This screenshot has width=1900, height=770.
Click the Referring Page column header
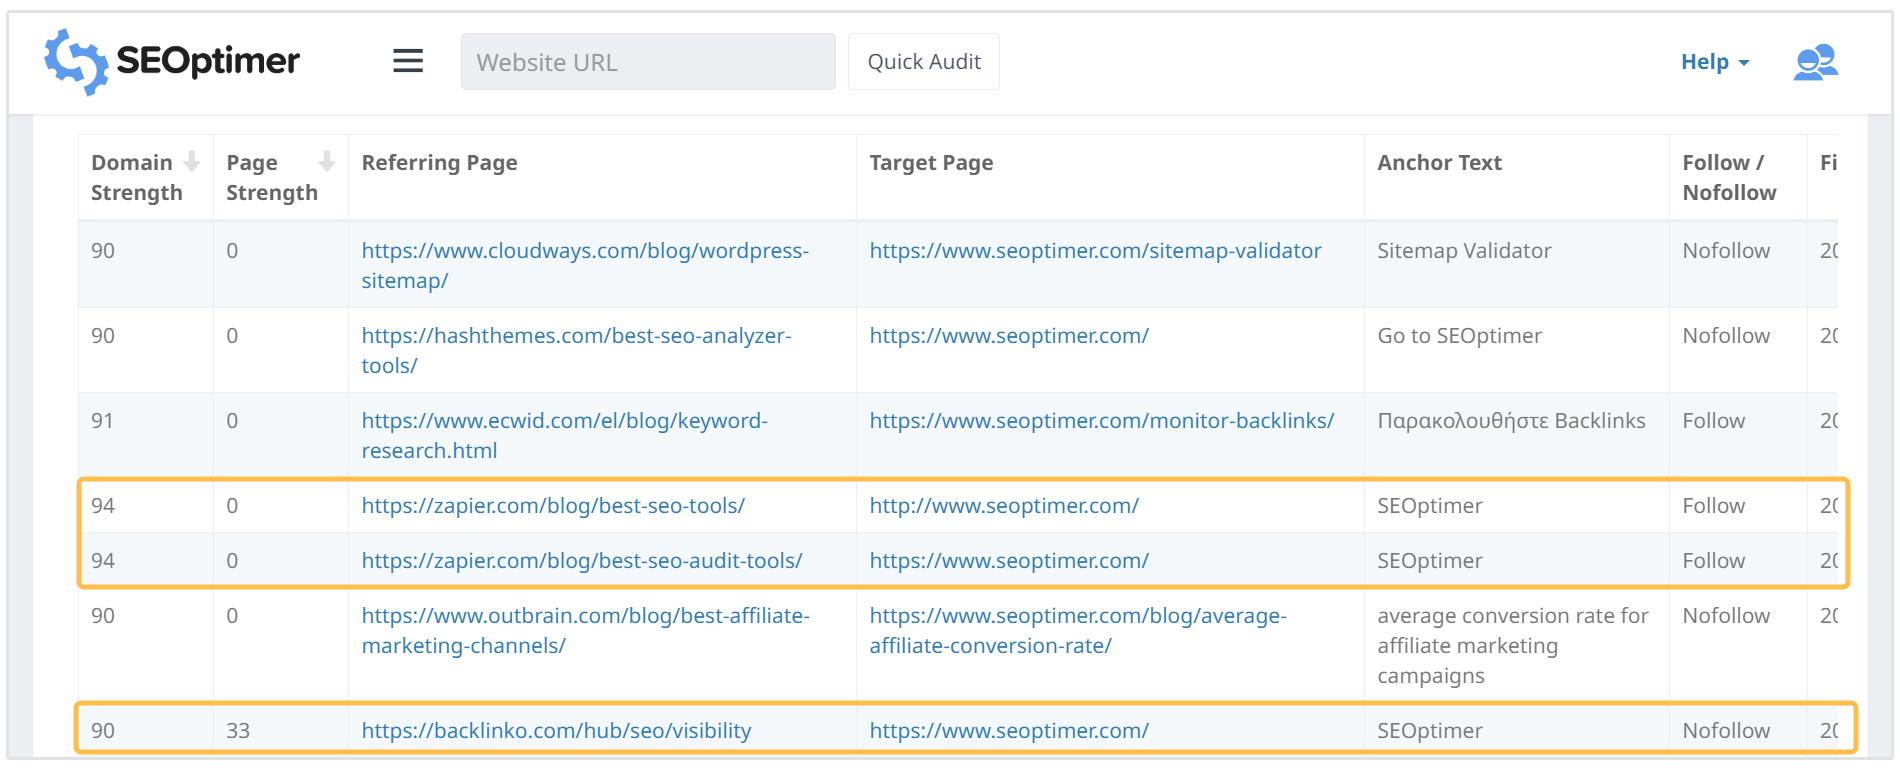tap(439, 163)
